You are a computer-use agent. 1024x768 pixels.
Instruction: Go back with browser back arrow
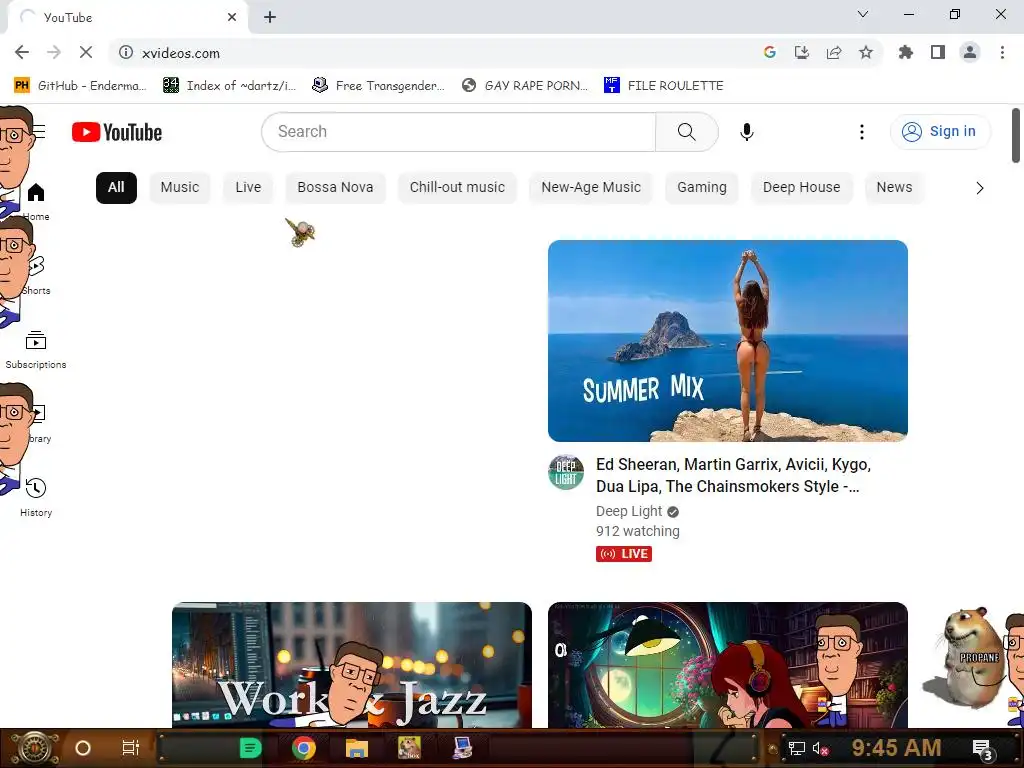(22, 52)
